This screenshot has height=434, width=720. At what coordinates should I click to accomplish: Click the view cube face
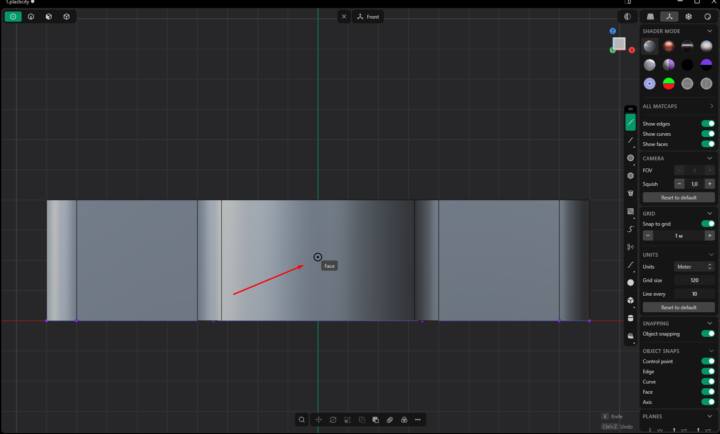click(x=619, y=44)
